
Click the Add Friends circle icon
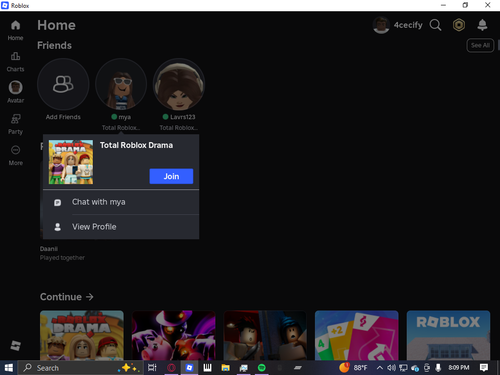(63, 84)
